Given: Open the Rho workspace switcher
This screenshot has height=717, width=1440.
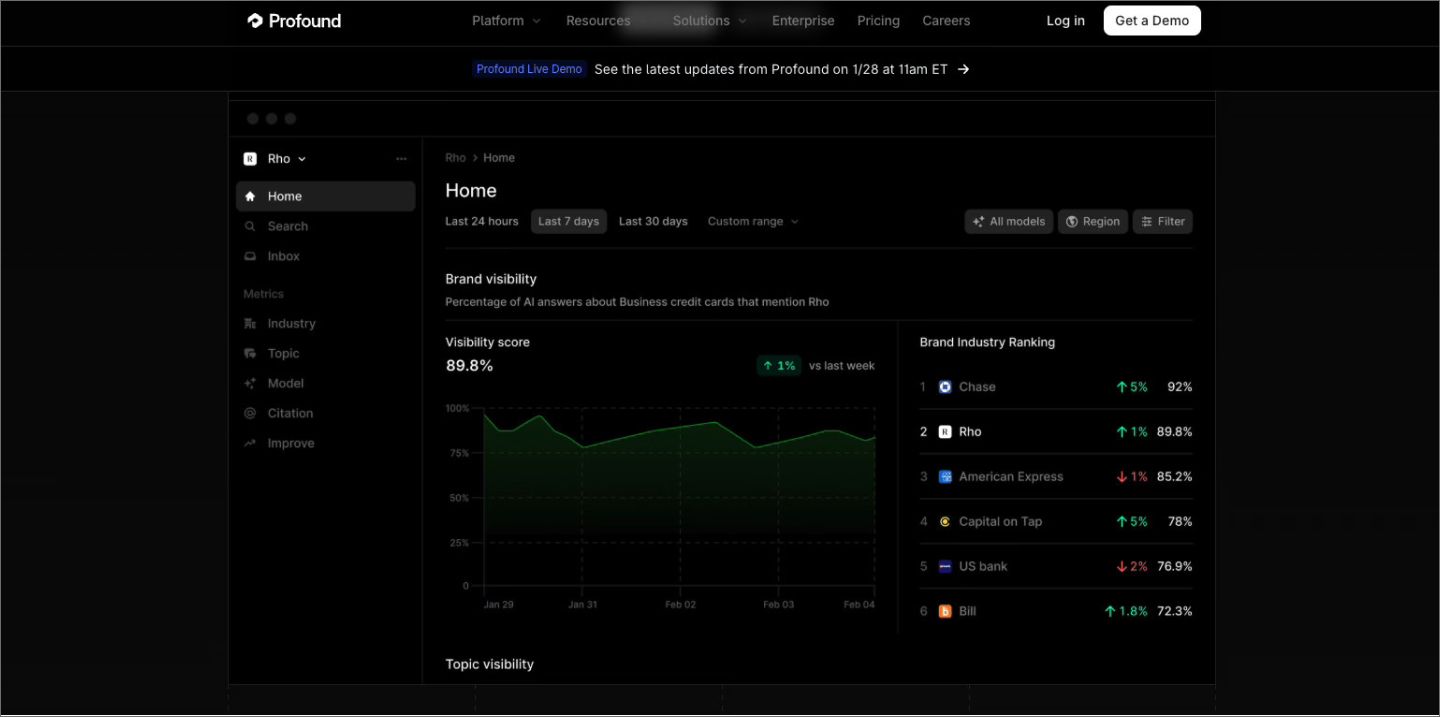Looking at the screenshot, I should pos(276,159).
